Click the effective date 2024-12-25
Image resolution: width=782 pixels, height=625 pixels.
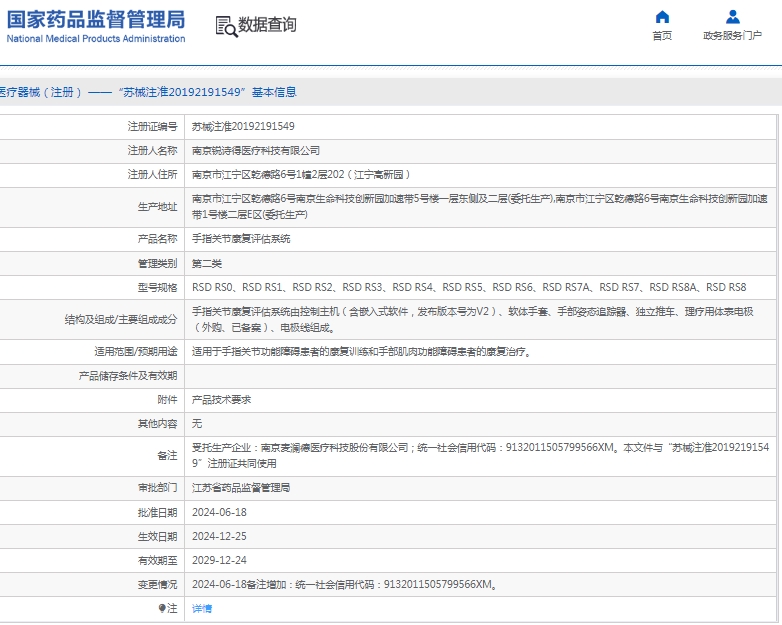click(x=219, y=536)
